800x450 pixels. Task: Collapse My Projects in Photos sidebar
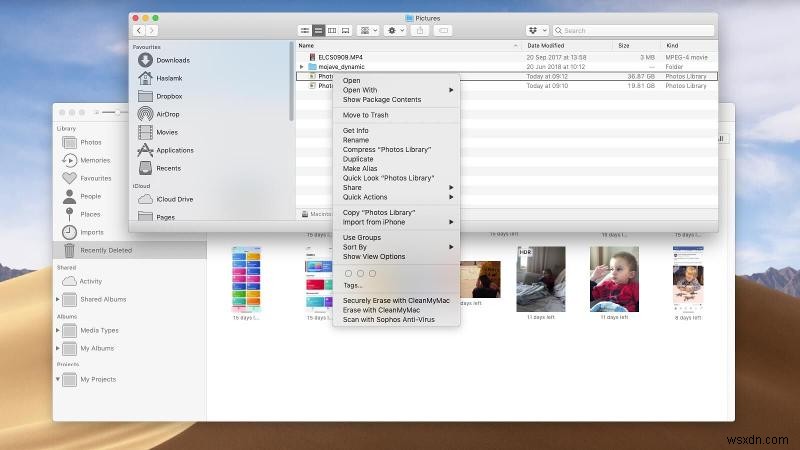click(58, 379)
